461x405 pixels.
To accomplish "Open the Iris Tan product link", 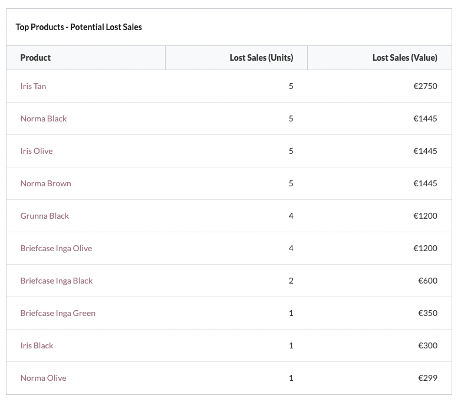I will click(33, 86).
